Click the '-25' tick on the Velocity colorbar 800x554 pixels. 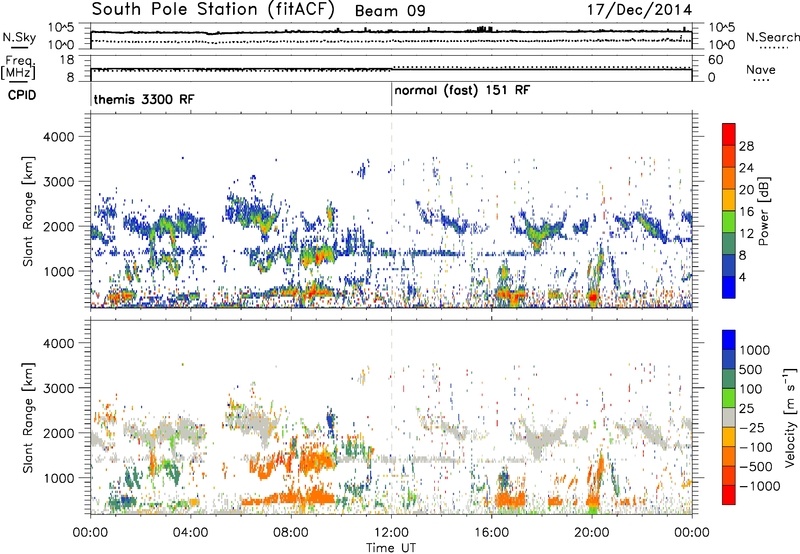(752, 427)
